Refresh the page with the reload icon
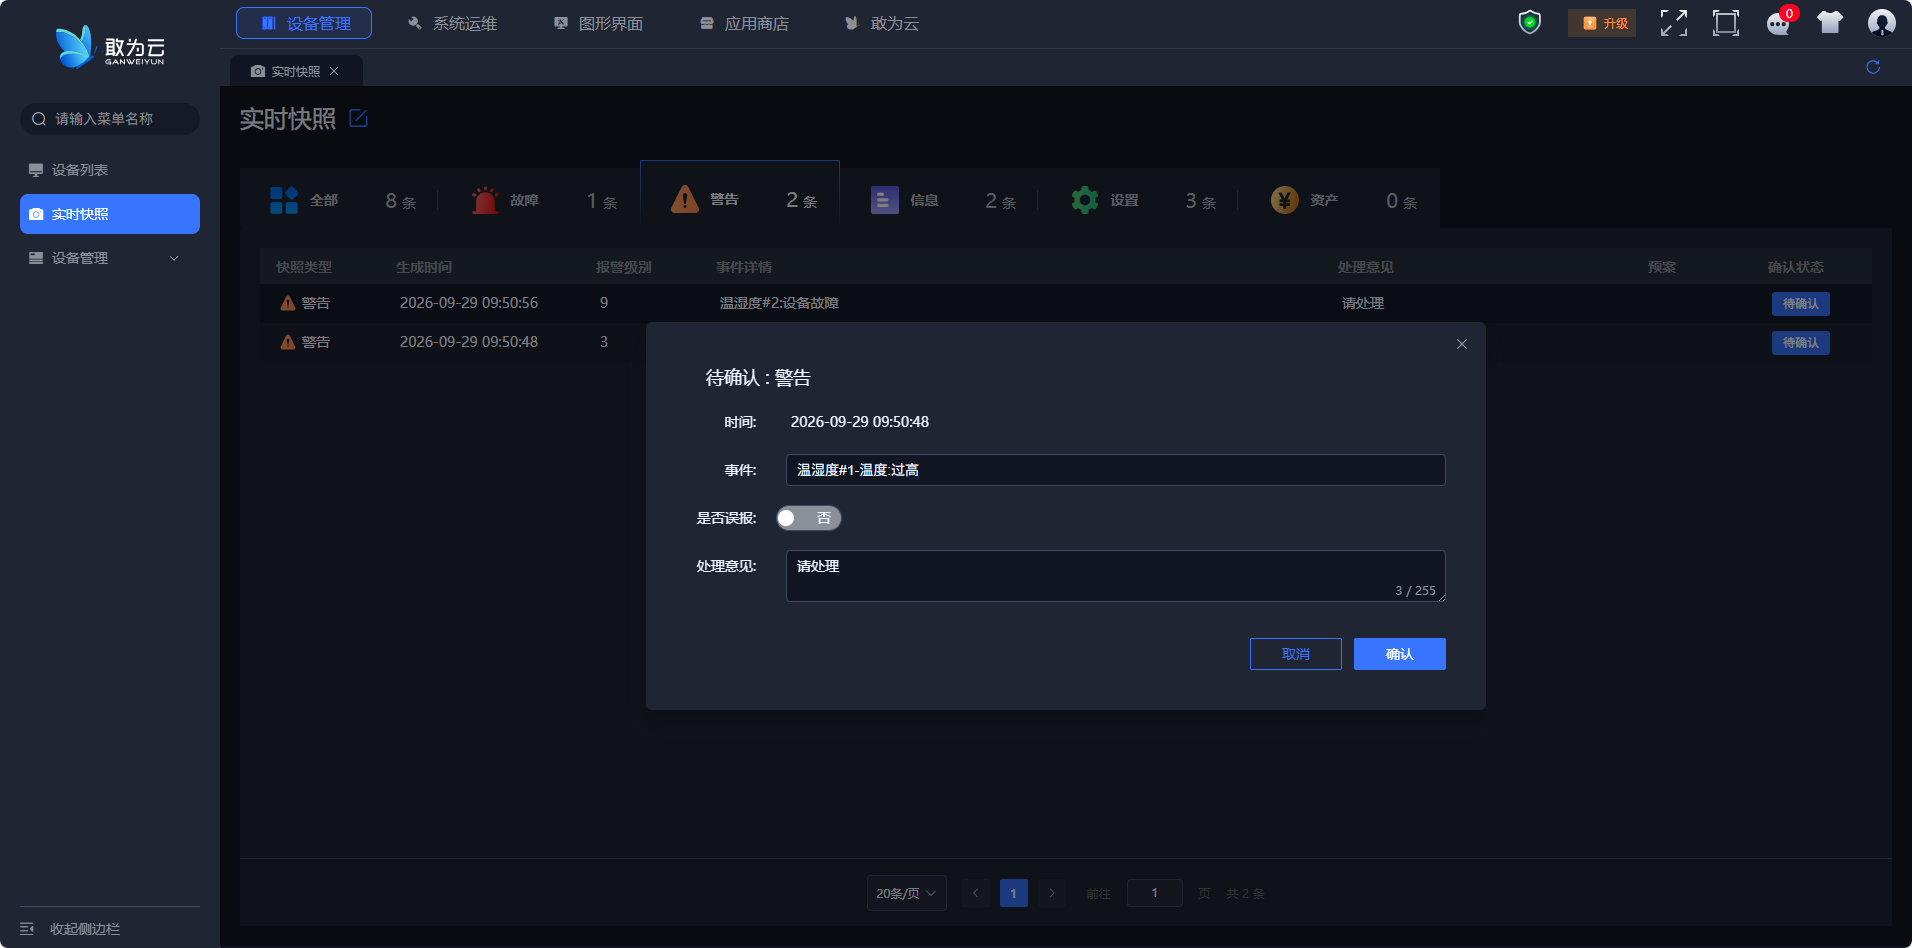The width and height of the screenshot is (1912, 948). 1873,67
